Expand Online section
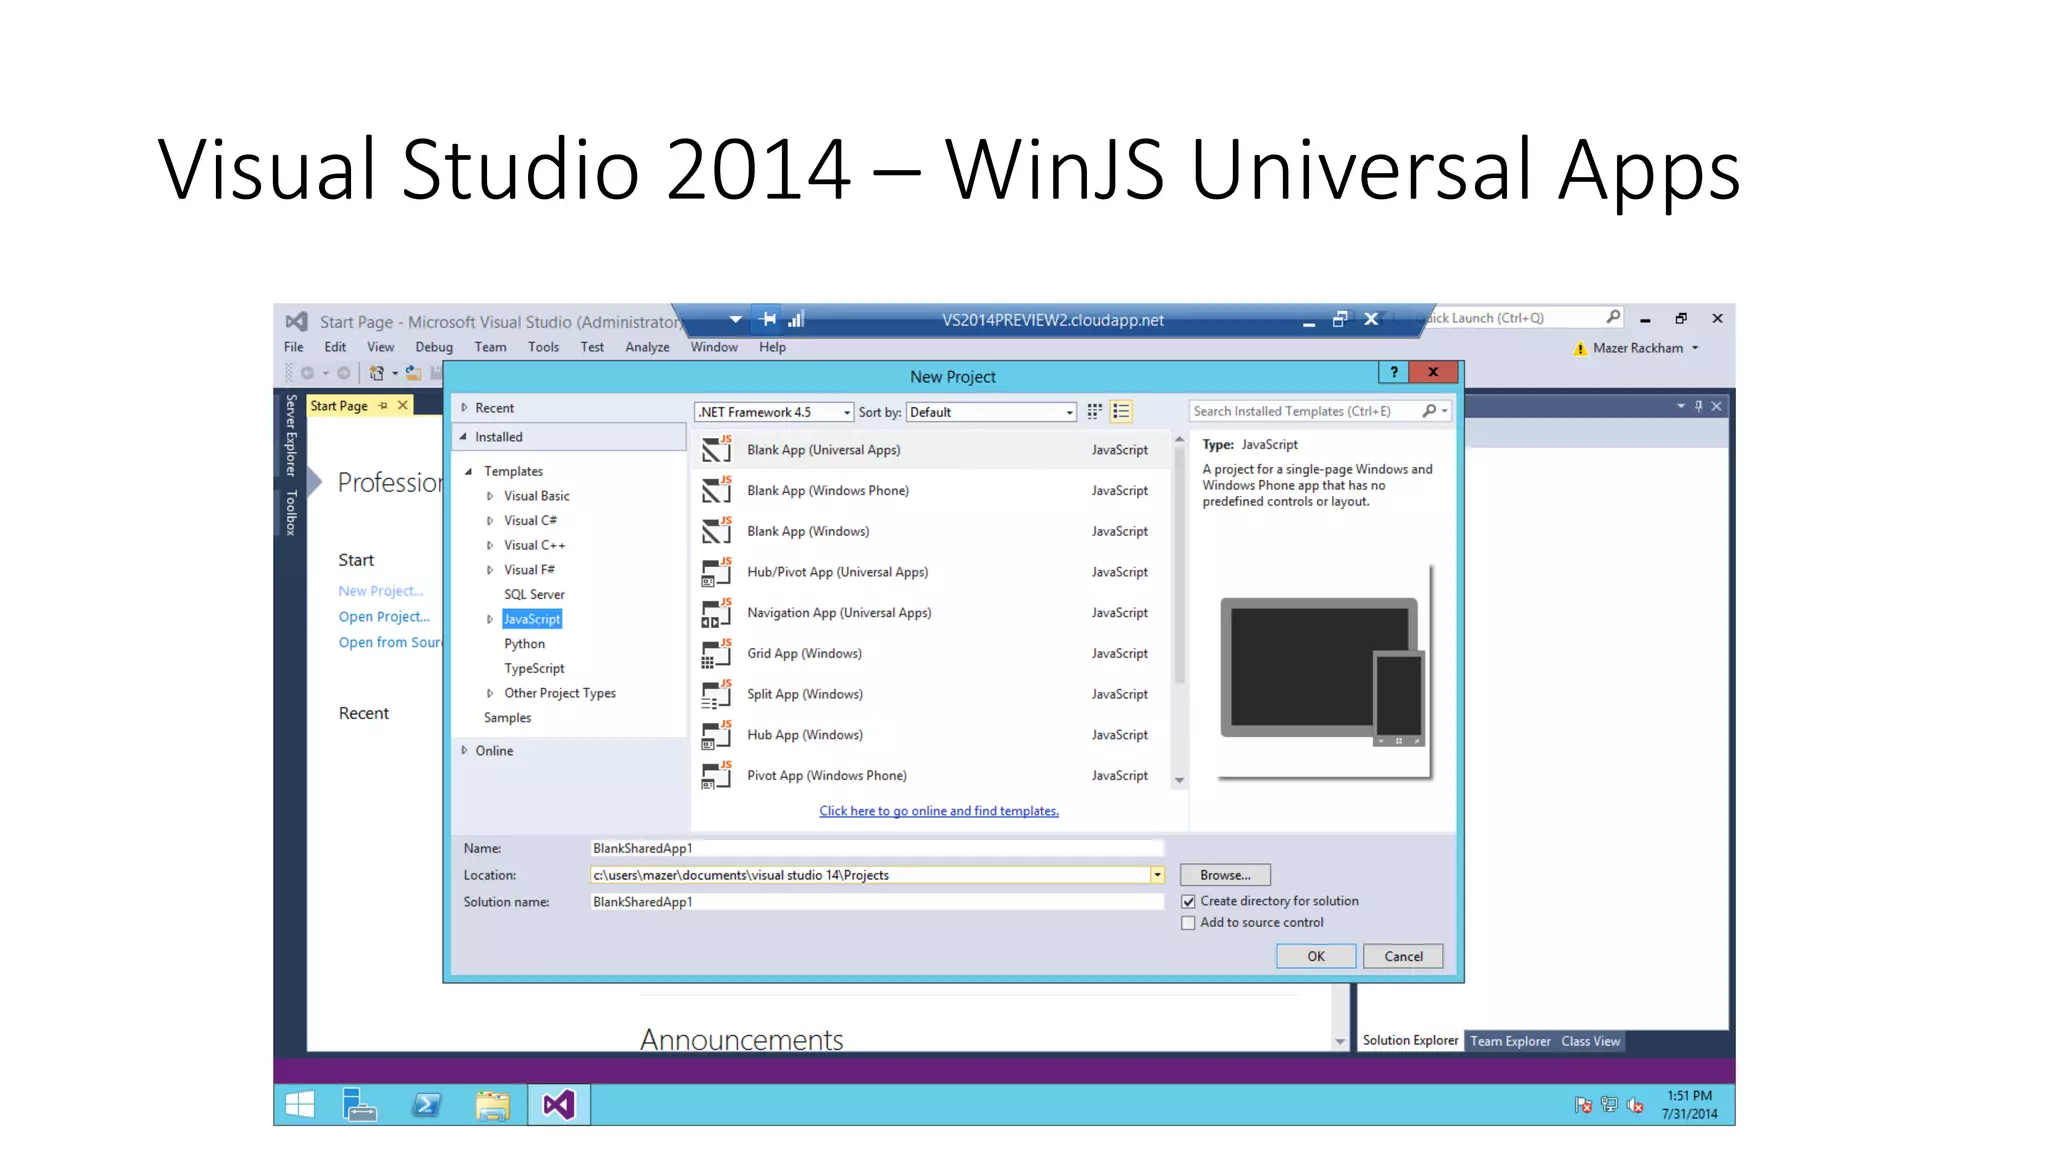 click(464, 751)
